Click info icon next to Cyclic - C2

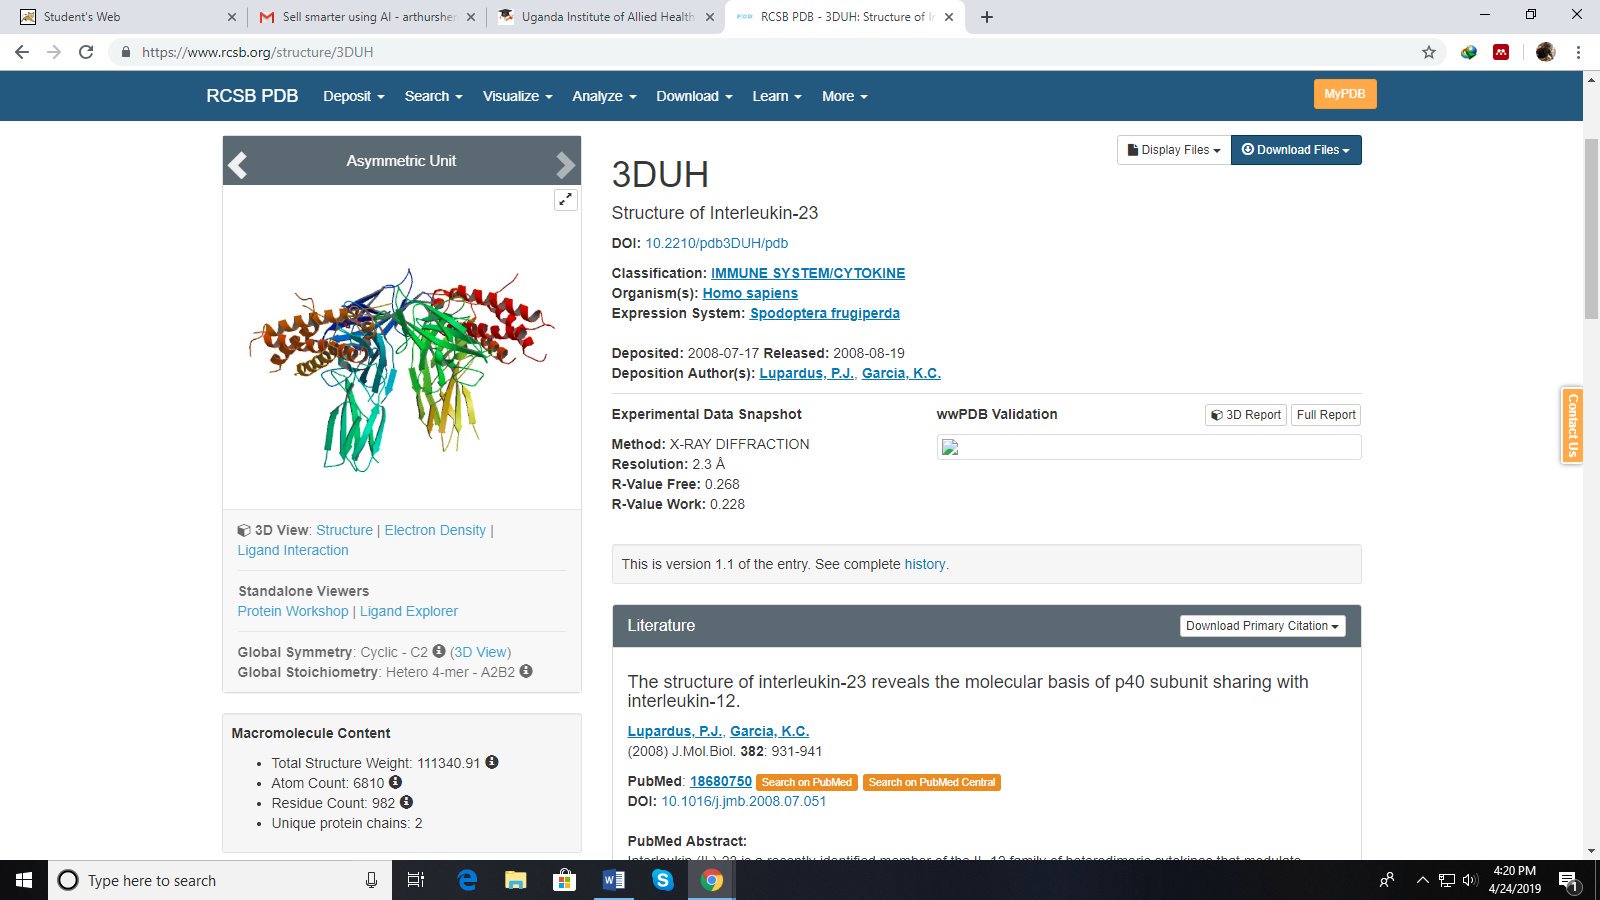(x=438, y=651)
